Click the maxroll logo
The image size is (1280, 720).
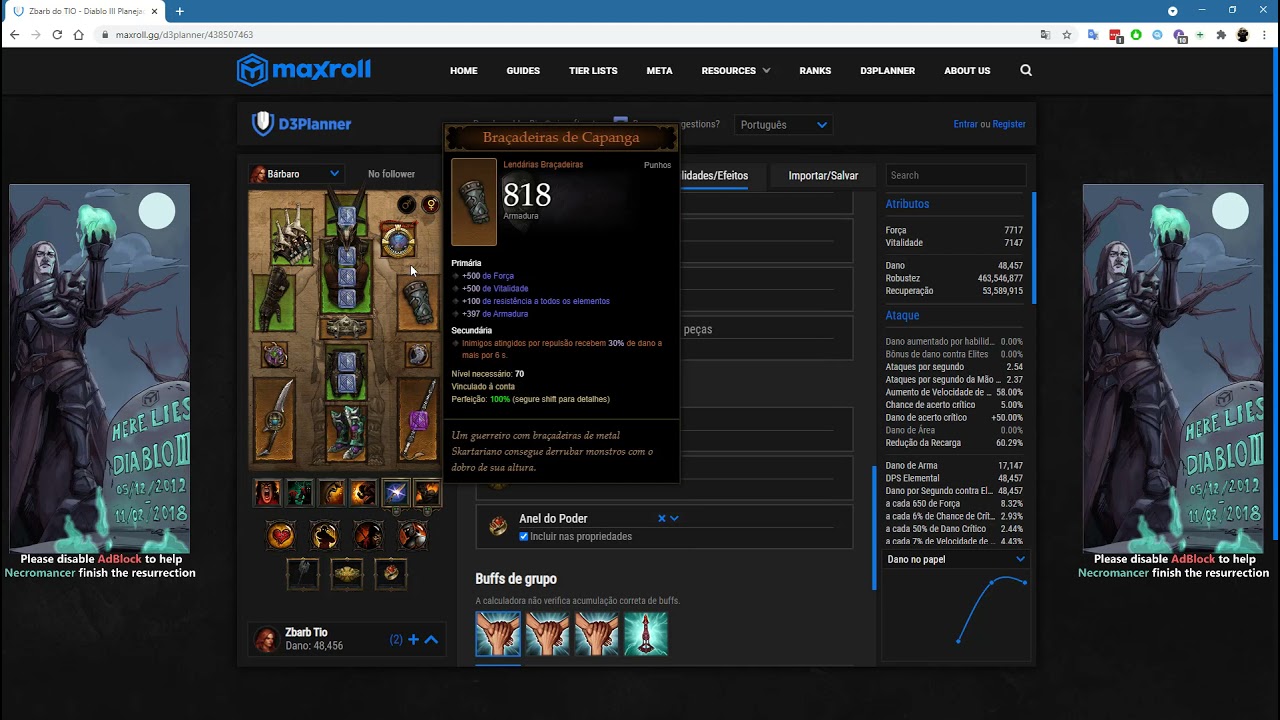coord(304,70)
